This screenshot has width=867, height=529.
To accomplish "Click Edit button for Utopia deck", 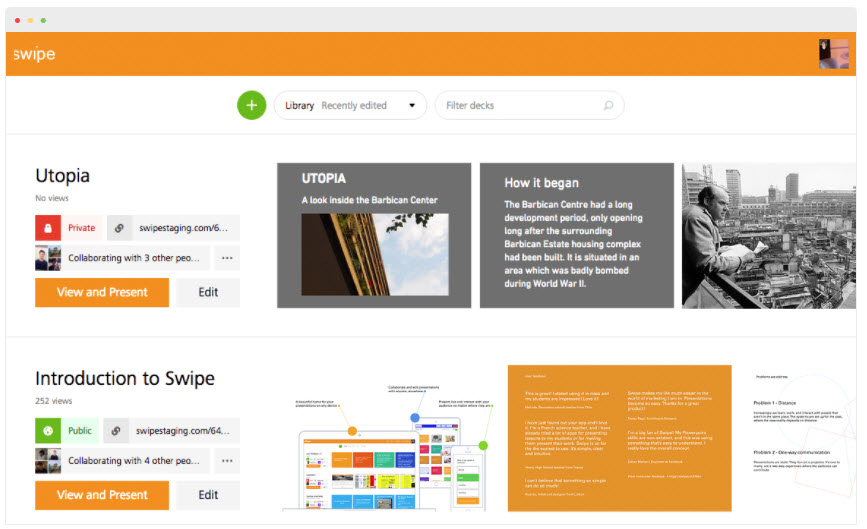I will pos(208,292).
